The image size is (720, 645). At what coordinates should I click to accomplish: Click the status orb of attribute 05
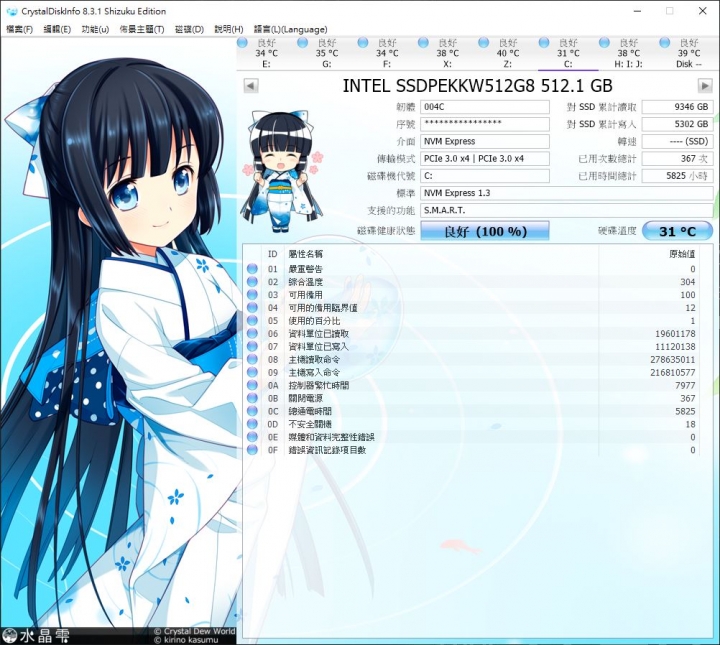pos(252,320)
